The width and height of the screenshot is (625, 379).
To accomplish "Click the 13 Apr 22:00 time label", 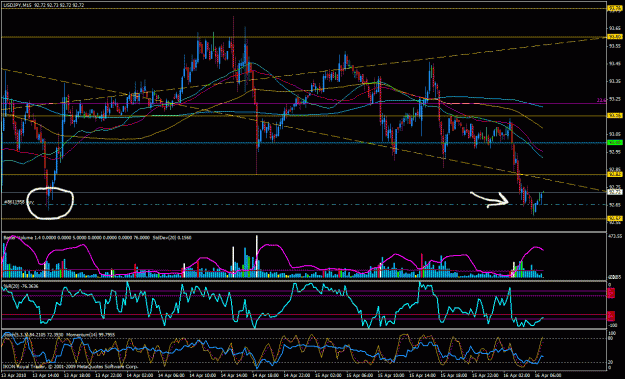I will coord(108,375).
